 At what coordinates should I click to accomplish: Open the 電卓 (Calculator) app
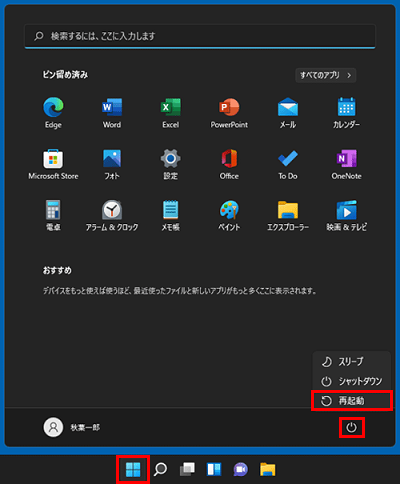[x=53, y=215]
